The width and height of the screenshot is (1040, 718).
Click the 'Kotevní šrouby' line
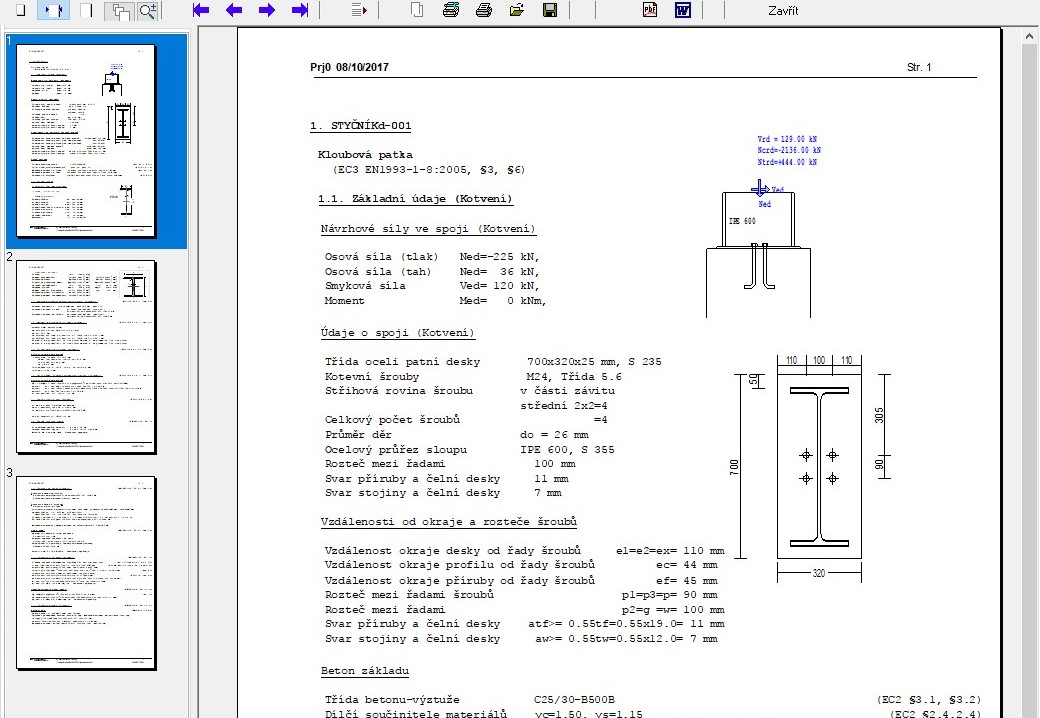473,377
